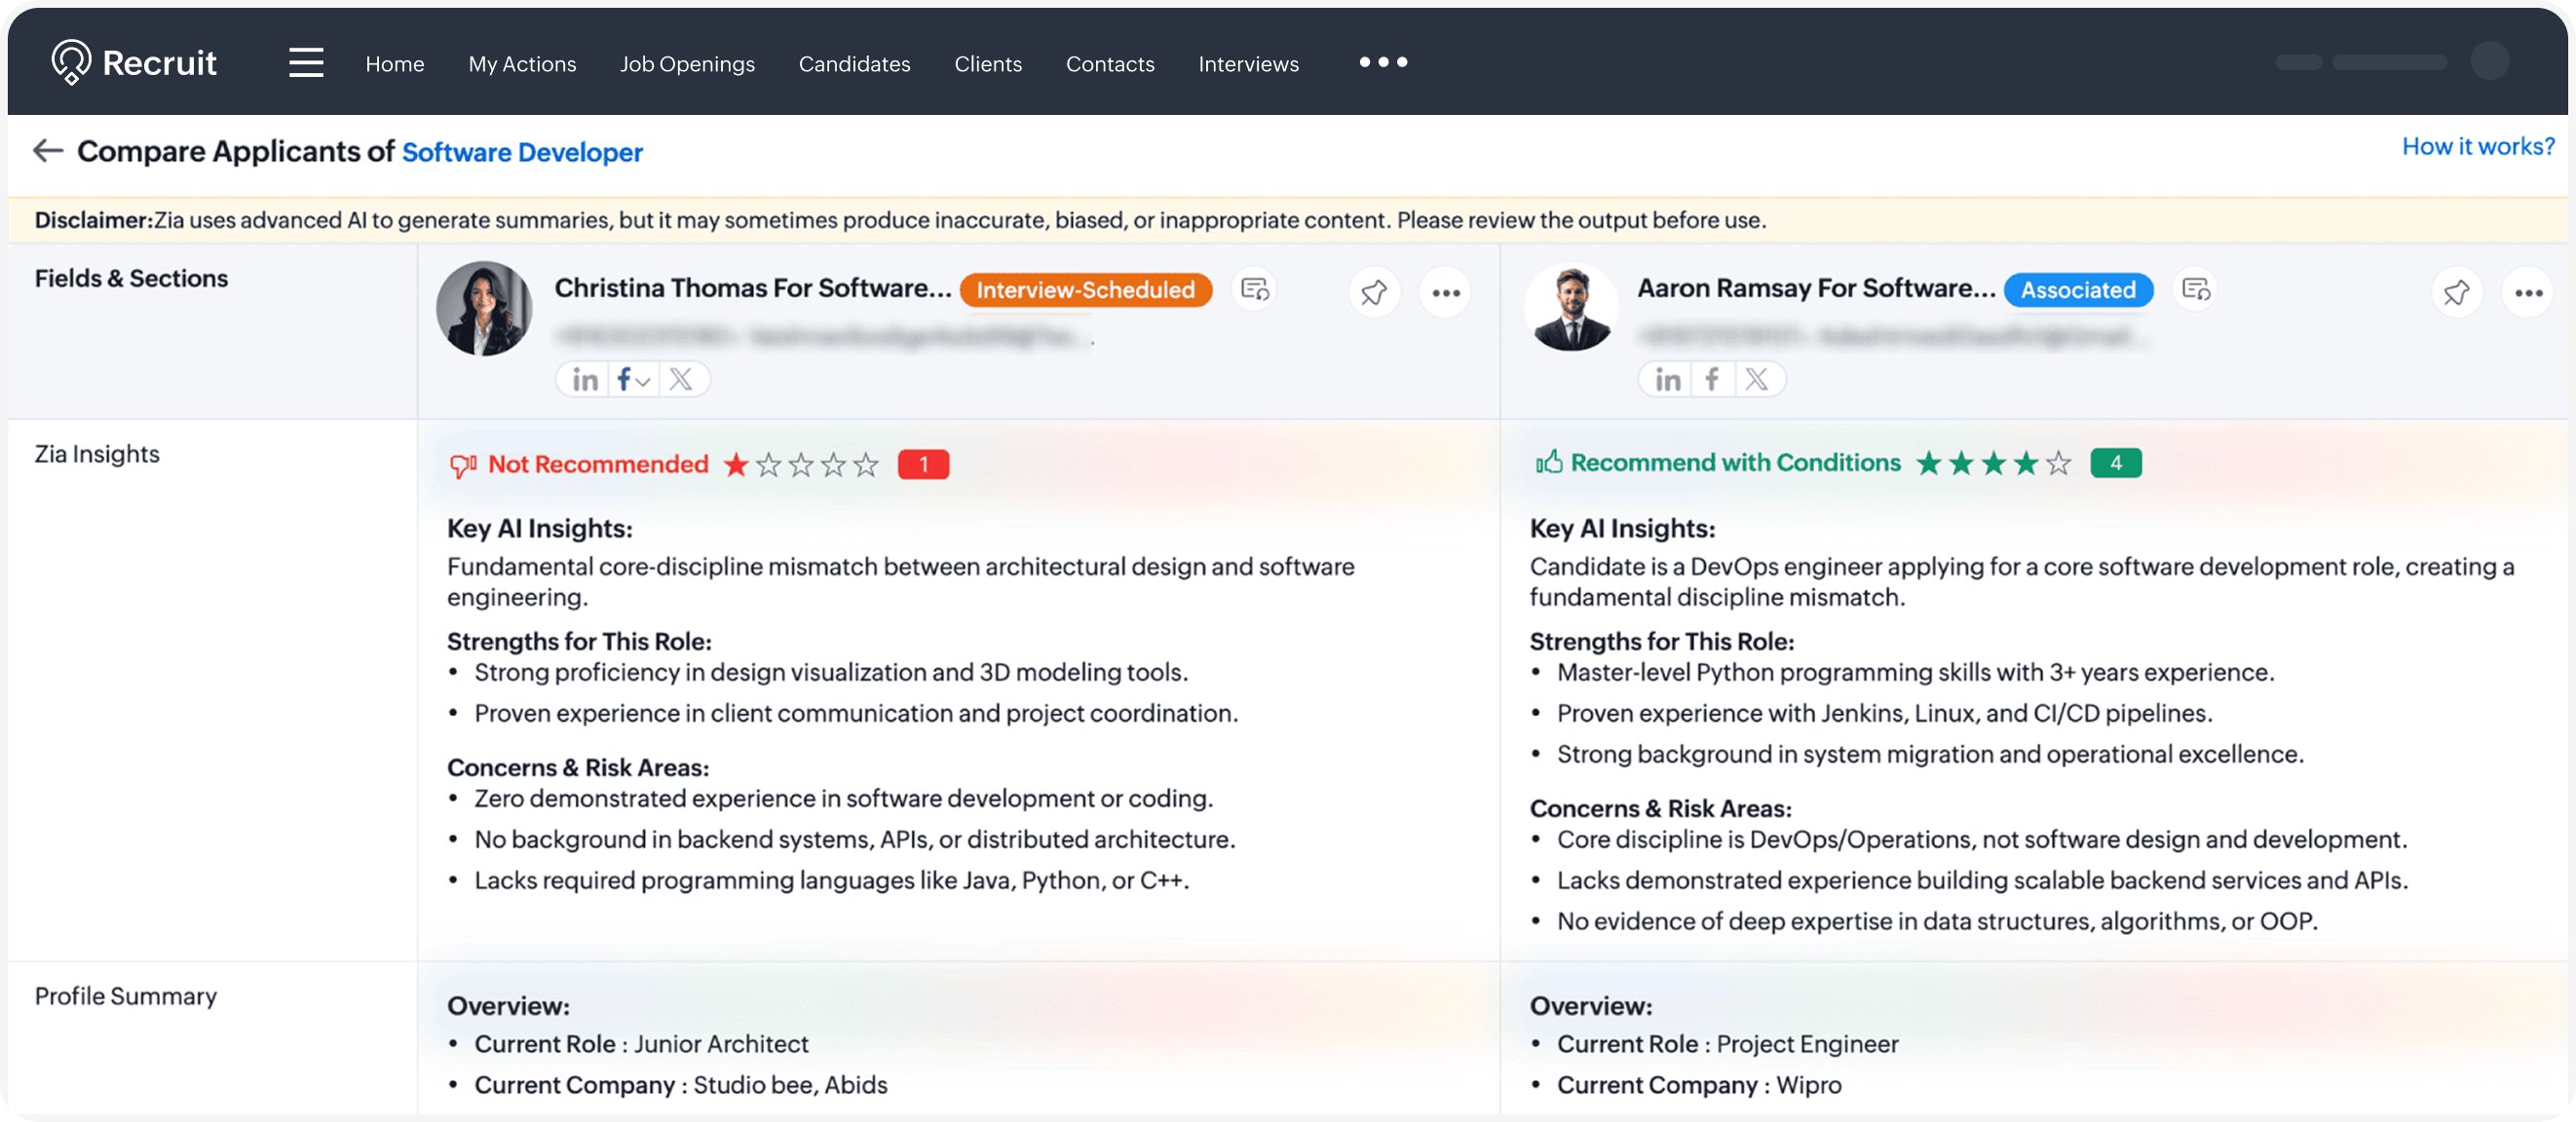
Task: Switch to Job Openings tab
Action: pos(687,64)
